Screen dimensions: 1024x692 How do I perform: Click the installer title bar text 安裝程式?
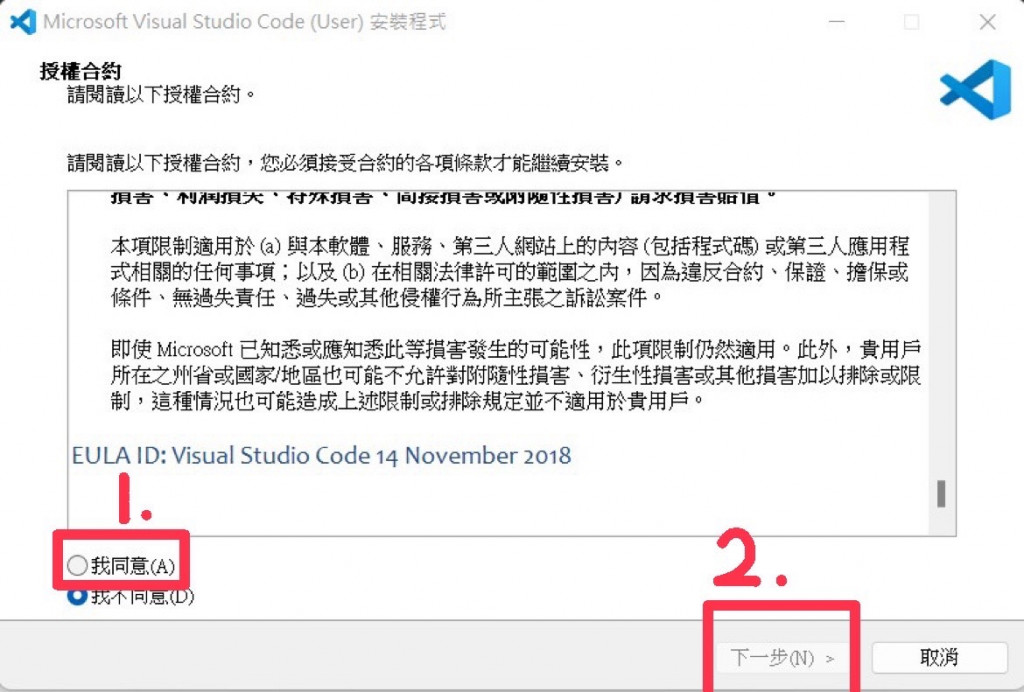coord(408,22)
